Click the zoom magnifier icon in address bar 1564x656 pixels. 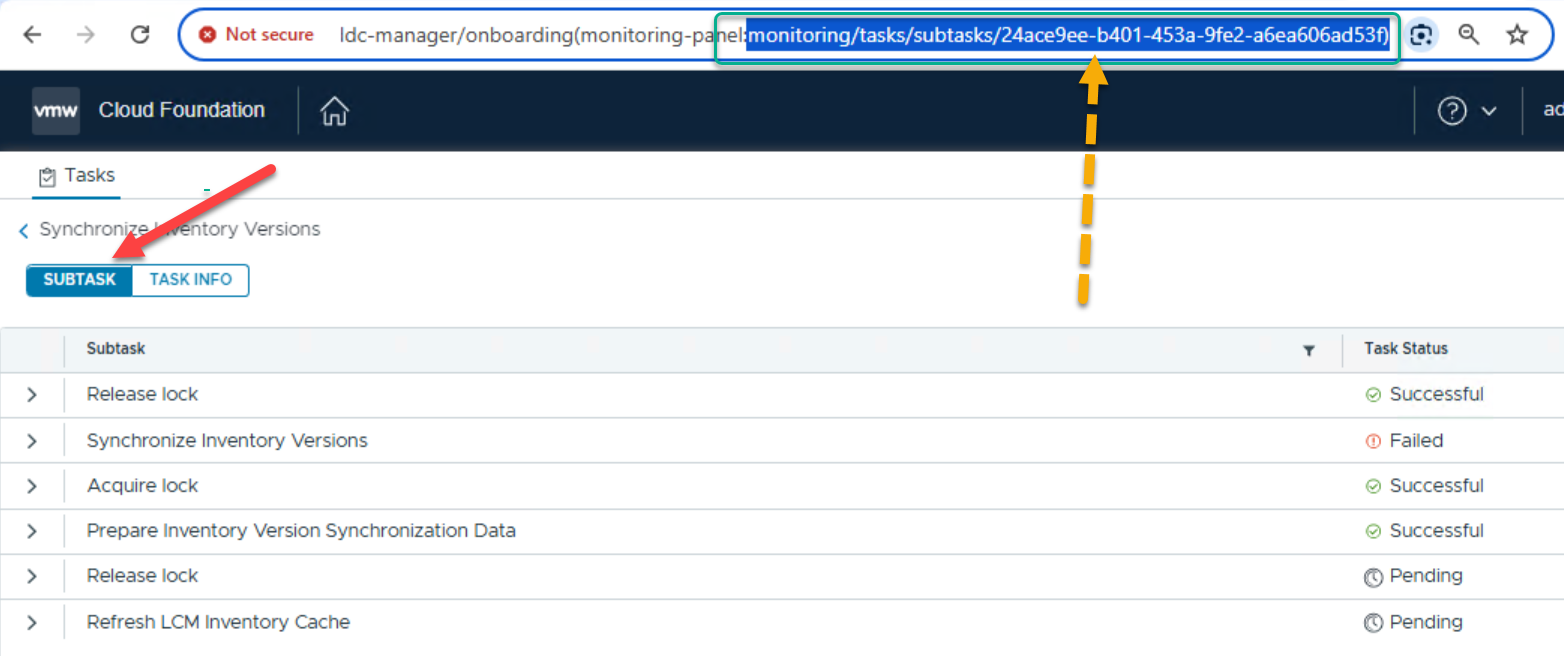coord(1468,35)
